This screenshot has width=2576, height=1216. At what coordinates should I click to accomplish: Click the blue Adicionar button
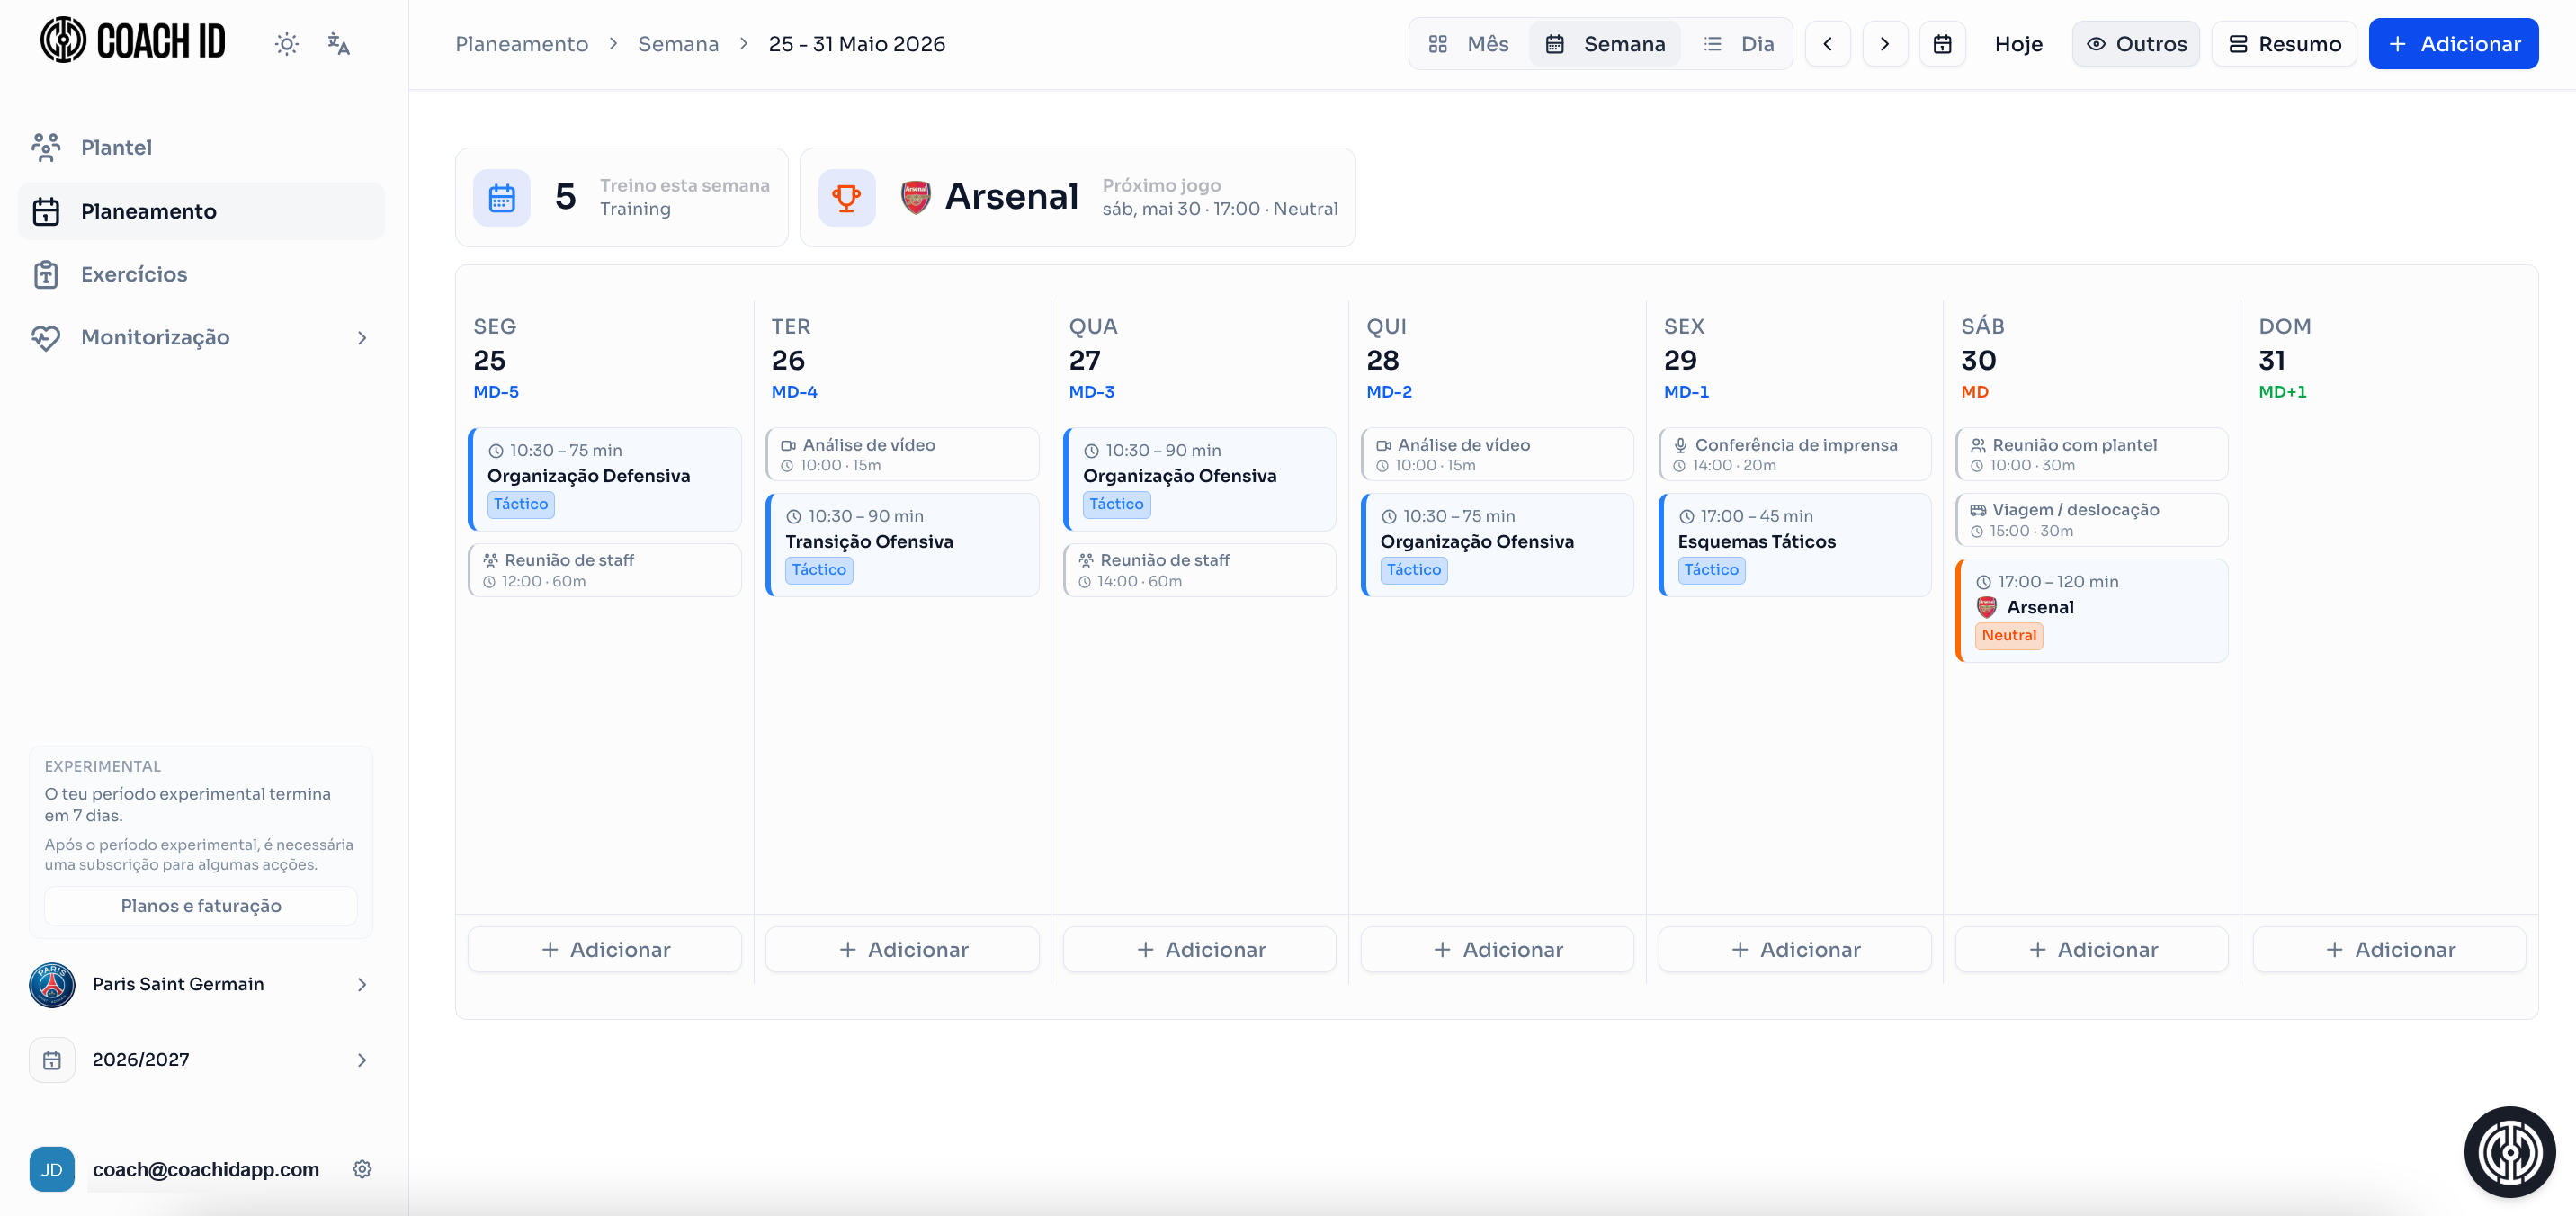point(2453,44)
